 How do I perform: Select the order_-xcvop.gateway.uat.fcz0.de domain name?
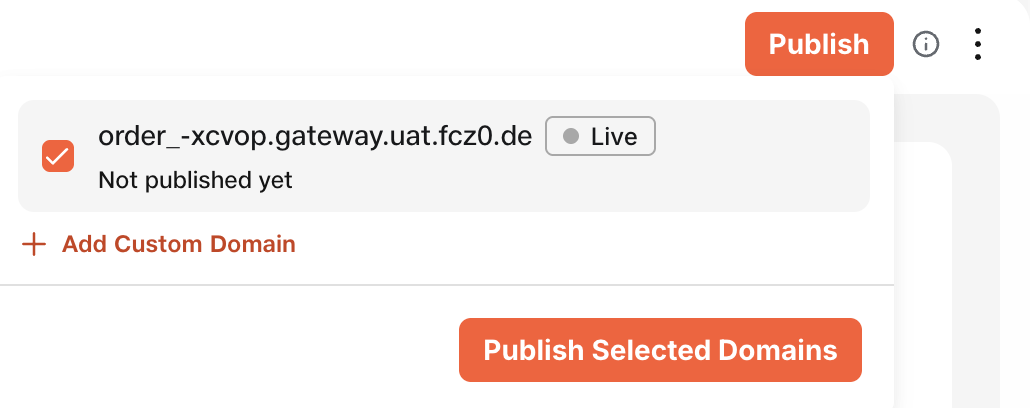pos(314,137)
